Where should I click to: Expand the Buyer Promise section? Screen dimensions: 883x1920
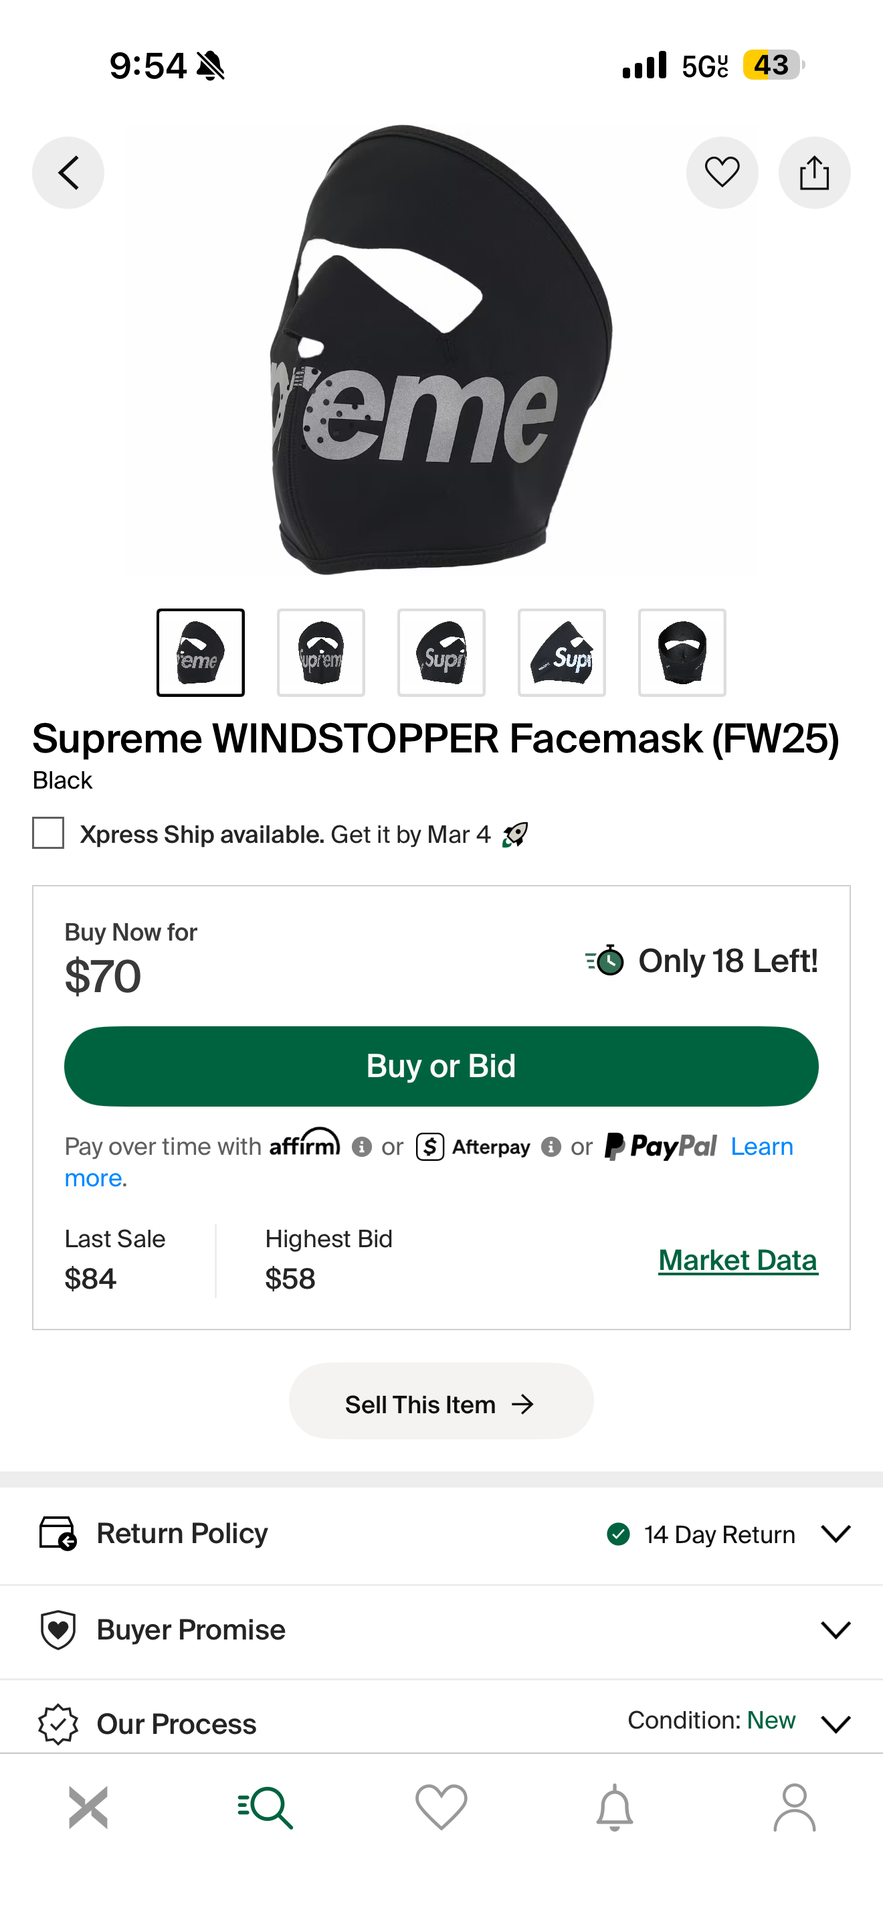coord(836,1629)
